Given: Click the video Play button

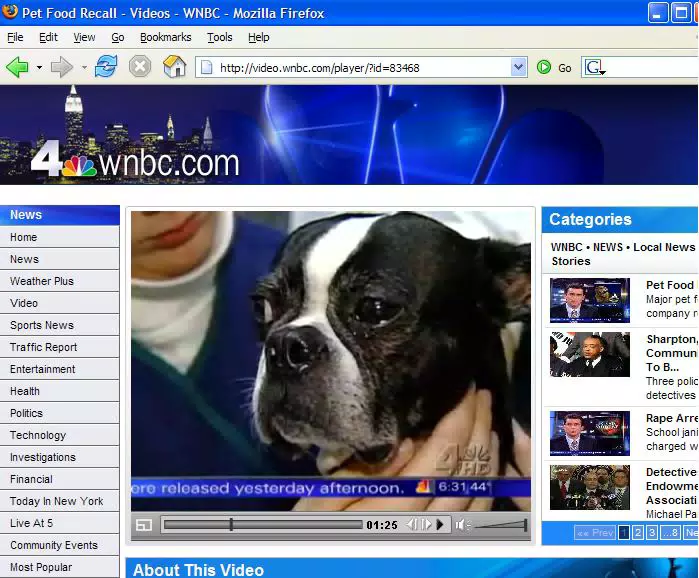Looking at the screenshot, I should (x=440, y=525).
